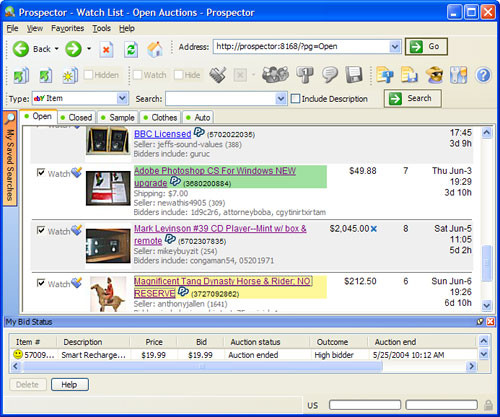Click the magnifier icon atop My Saved Searches
Image resolution: width=500 pixels, height=417 pixels.
(x=10, y=118)
